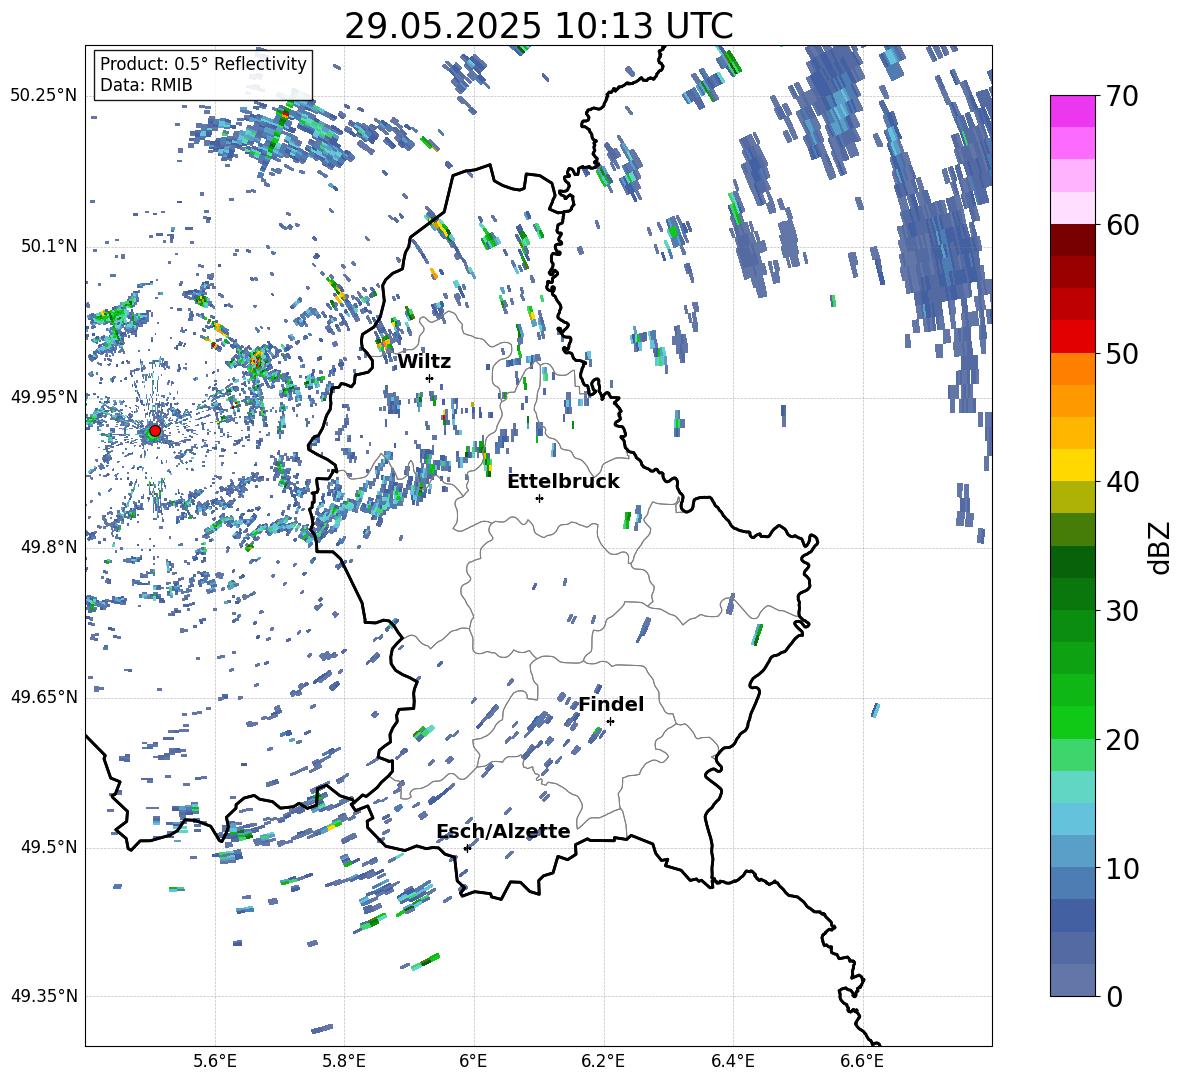The height and width of the screenshot is (1081, 1184).
Task: Click the Esch/Alzette station cross marker
Action: click(467, 848)
